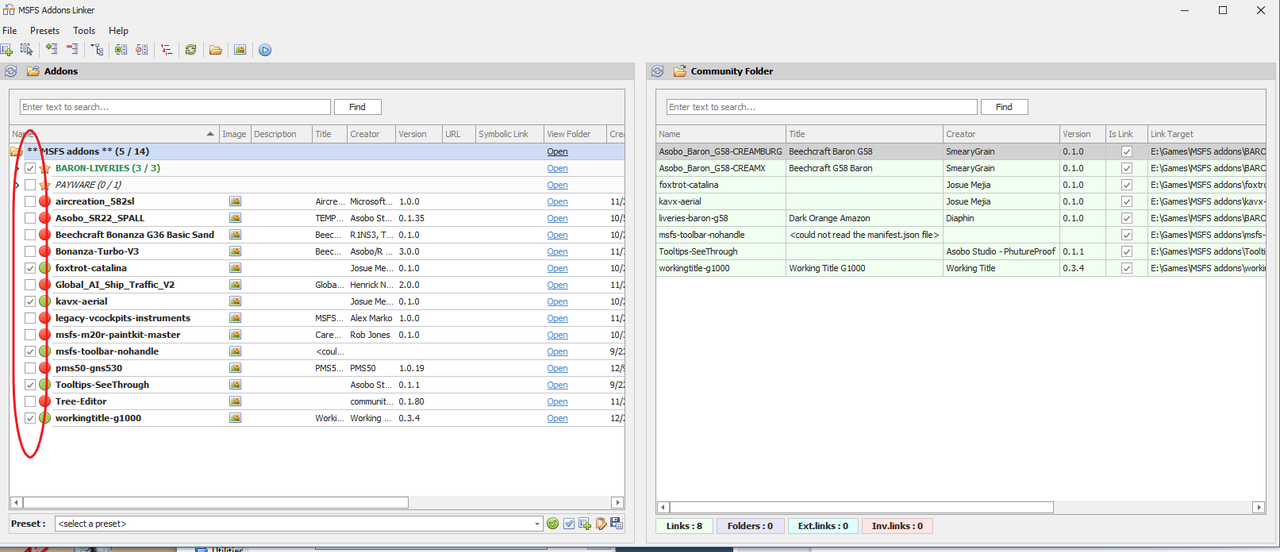
Task: Click the image icon in Tree-Editor row
Action: [x=235, y=401]
